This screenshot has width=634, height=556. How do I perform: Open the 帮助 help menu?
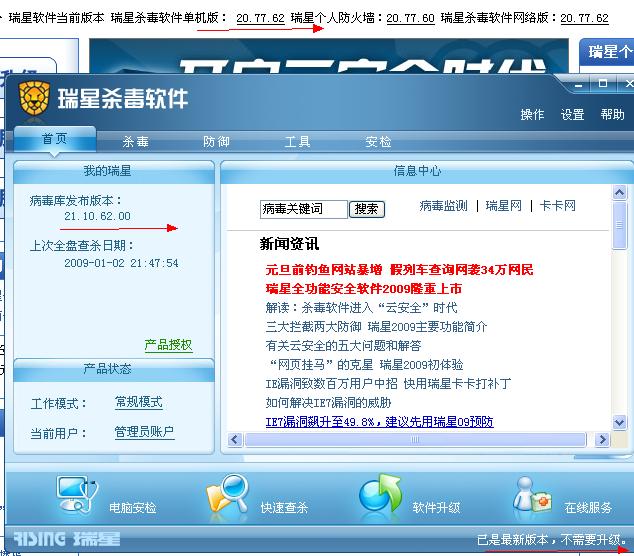tap(612, 114)
